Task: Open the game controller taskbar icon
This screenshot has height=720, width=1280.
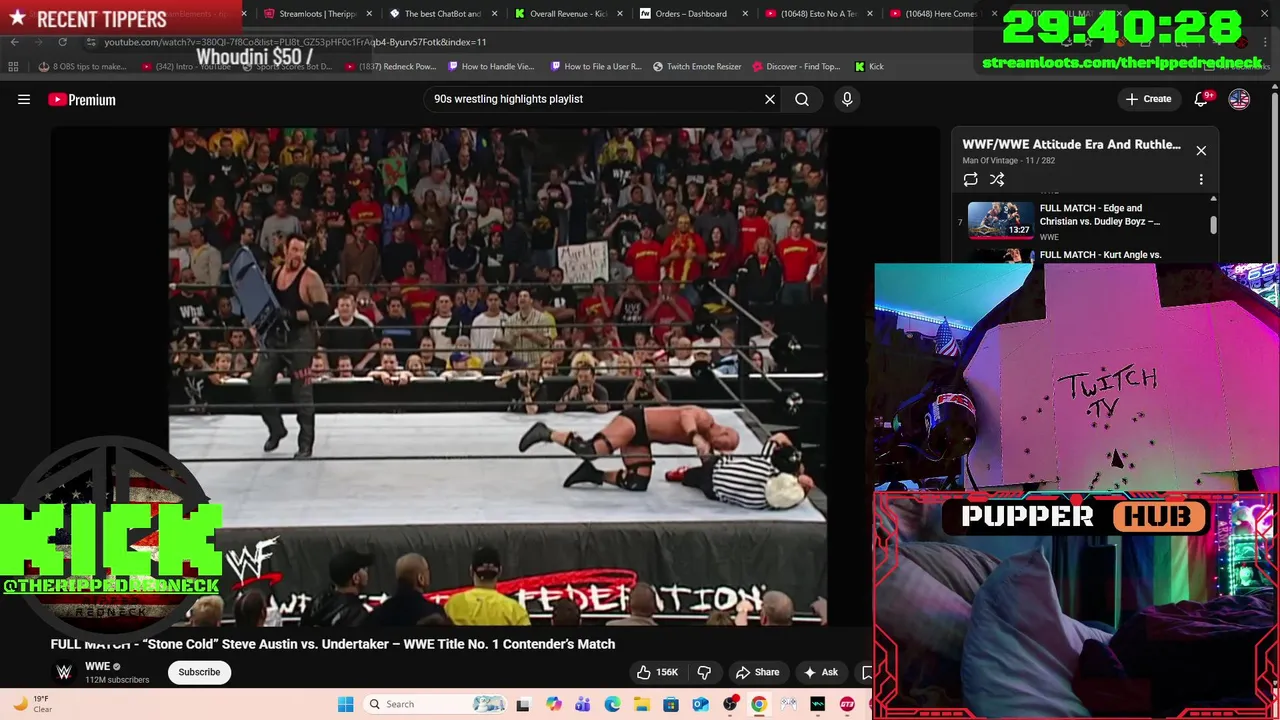Action: click(x=789, y=704)
